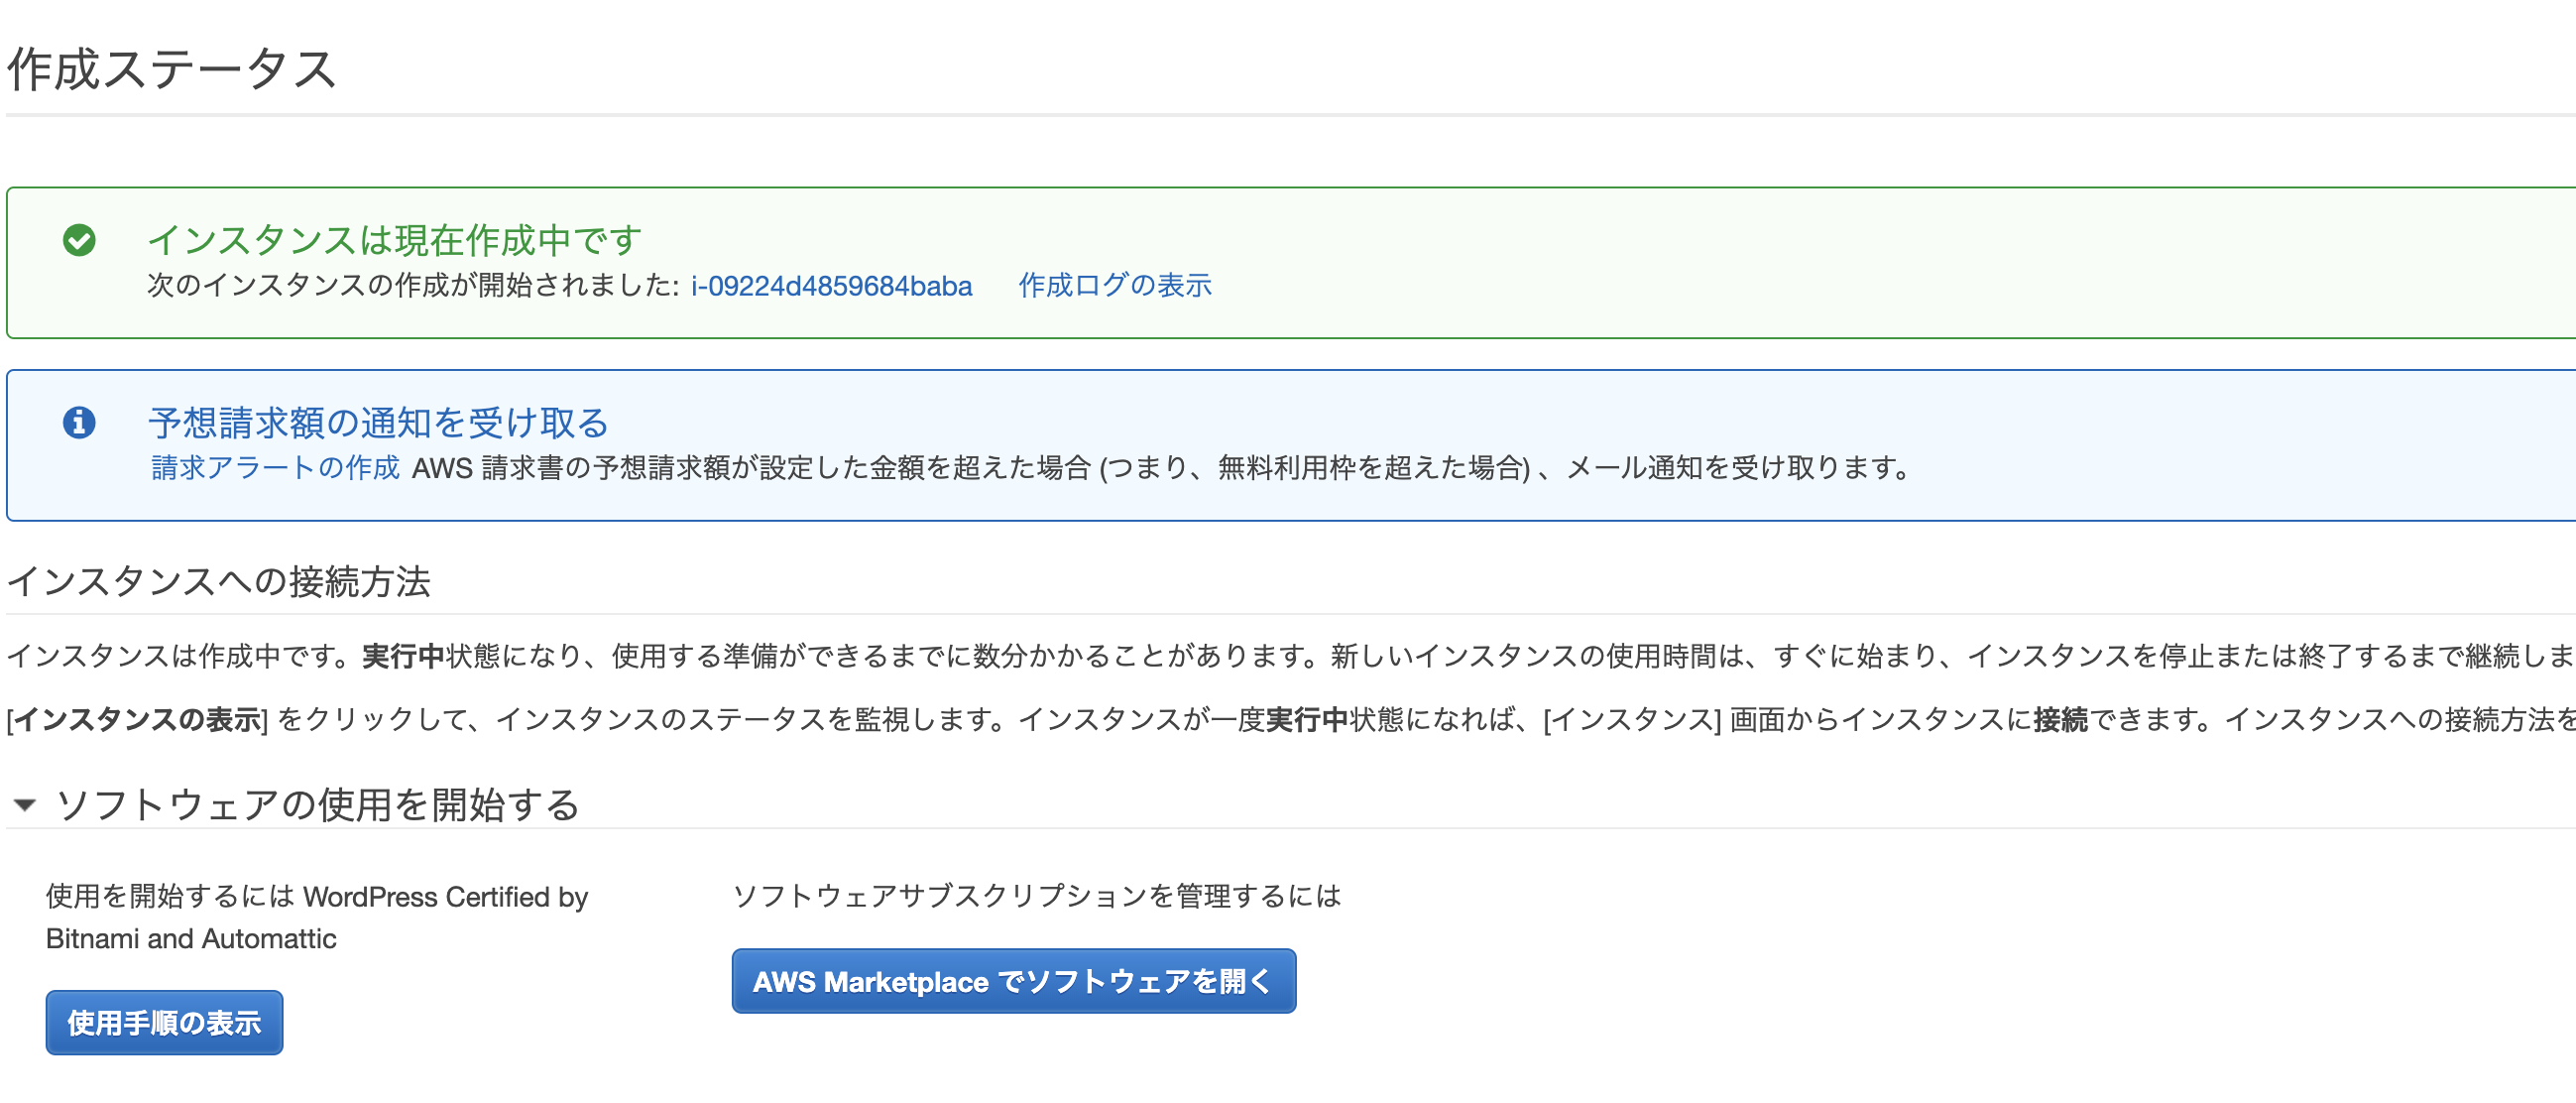Show the creation log via 作成ログの表示
The height and width of the screenshot is (1103, 2576).
[x=1113, y=285]
